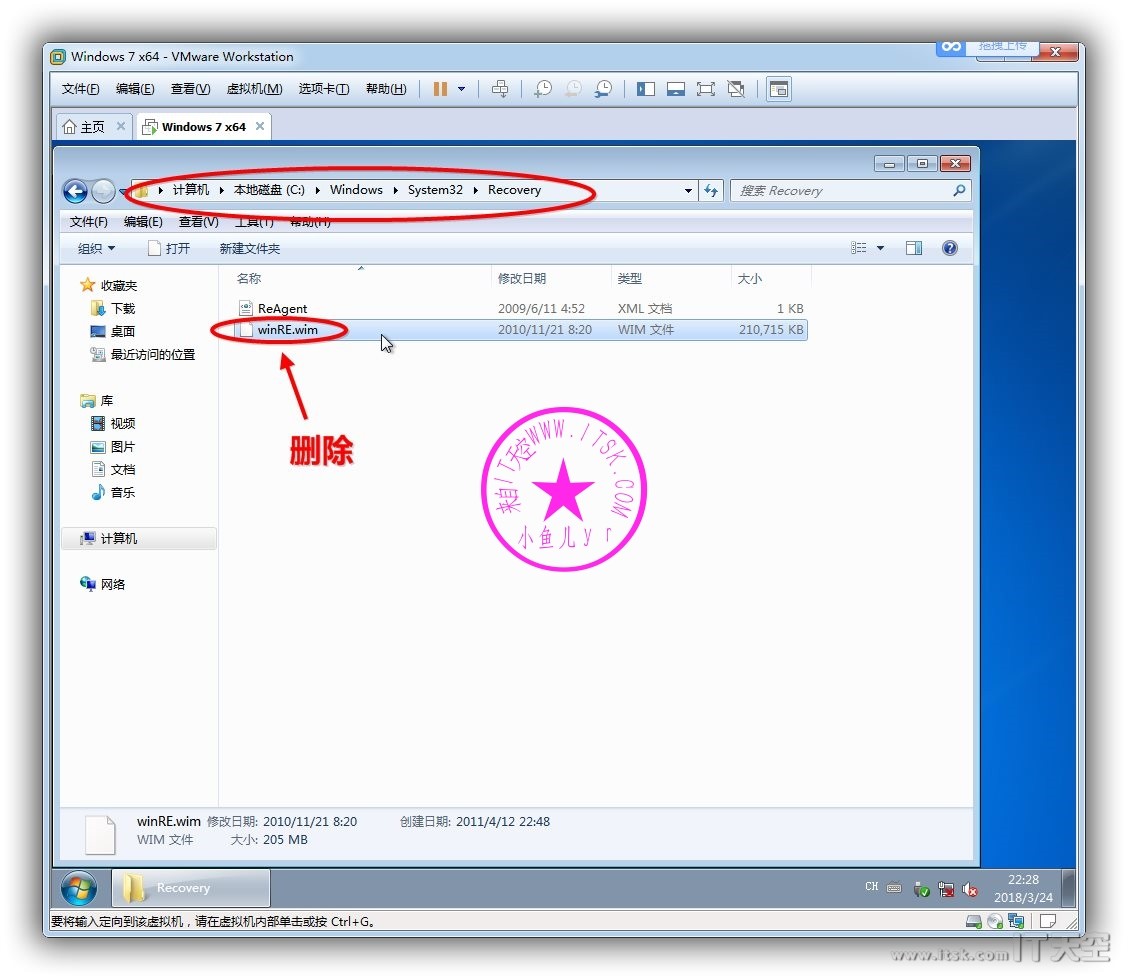The image size is (1128, 980).
Task: Click the muted volume tray icon
Action: point(969,889)
